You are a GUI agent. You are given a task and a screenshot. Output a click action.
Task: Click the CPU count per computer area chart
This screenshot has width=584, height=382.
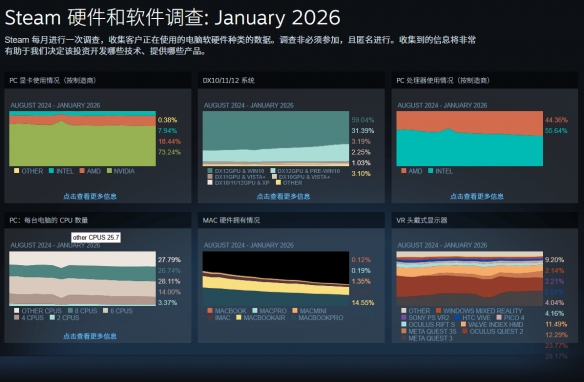[82, 278]
